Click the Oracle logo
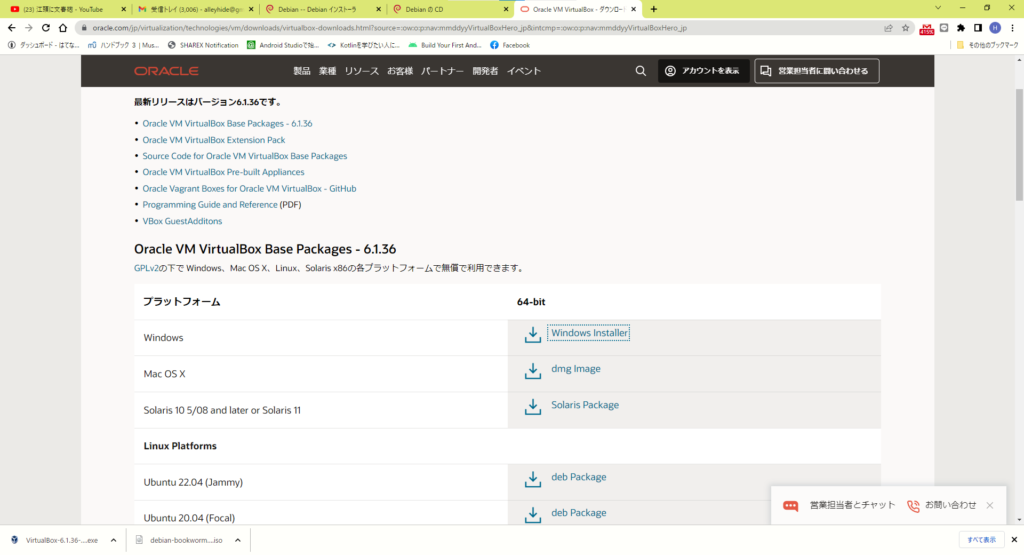This screenshot has width=1024, height=555. [166, 71]
